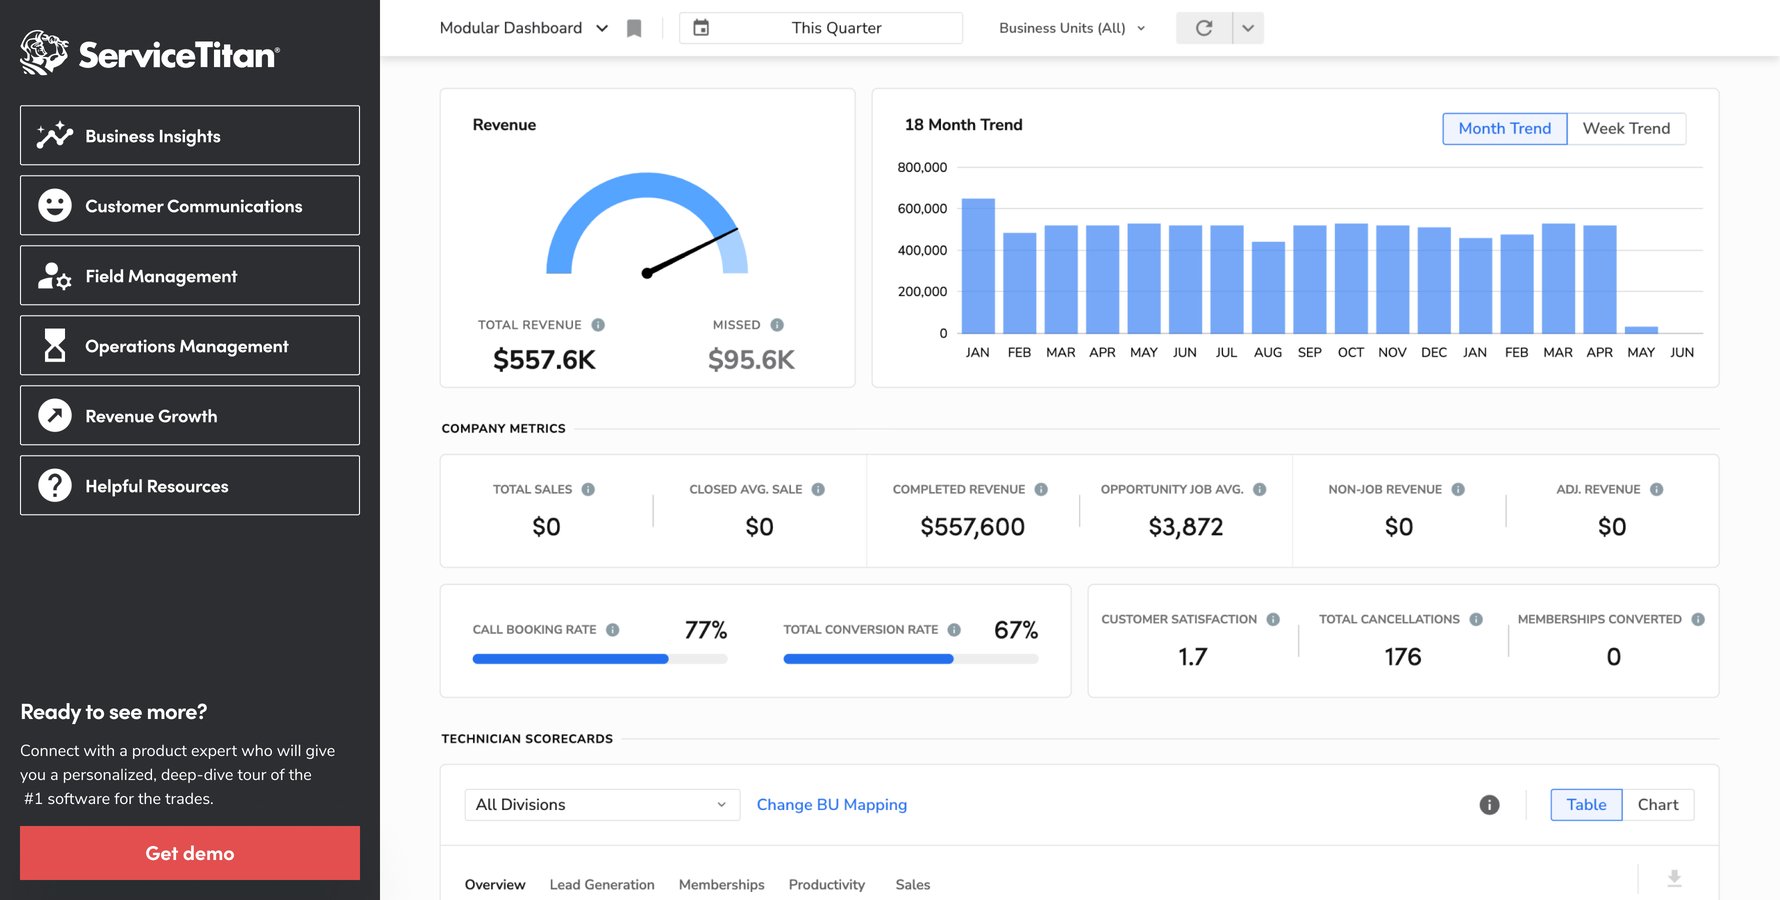Click info icon next to Customer Satisfaction
This screenshot has width=1780, height=900.
(1273, 620)
